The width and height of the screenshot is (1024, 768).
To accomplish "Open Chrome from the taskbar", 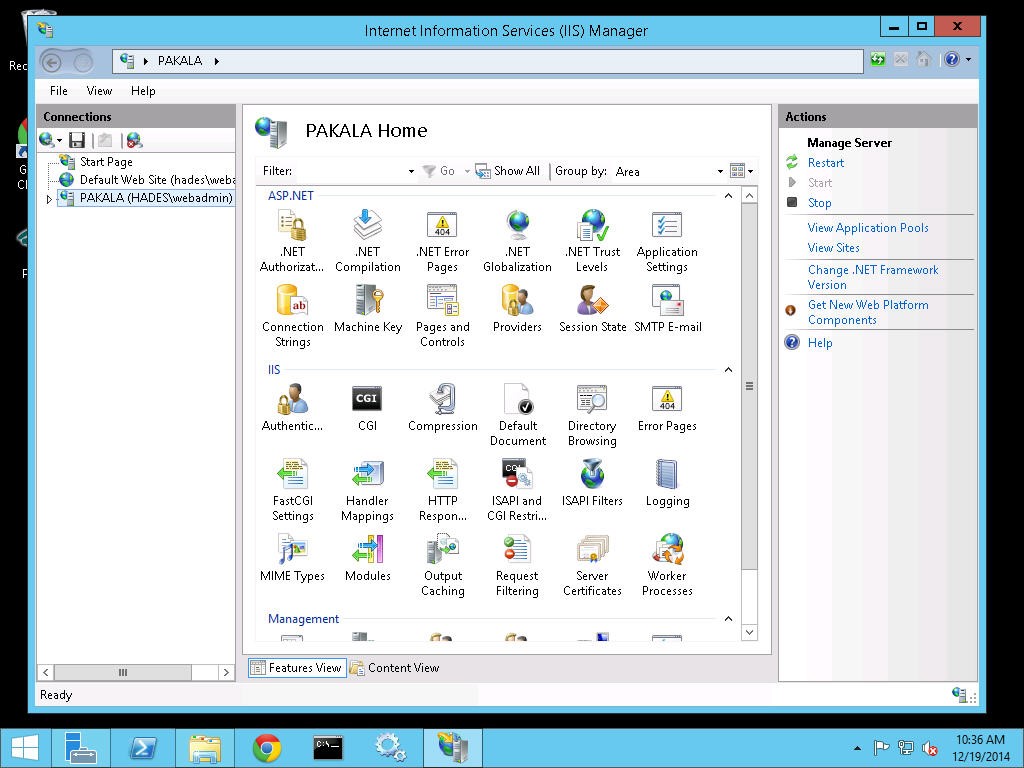I will tap(267, 748).
